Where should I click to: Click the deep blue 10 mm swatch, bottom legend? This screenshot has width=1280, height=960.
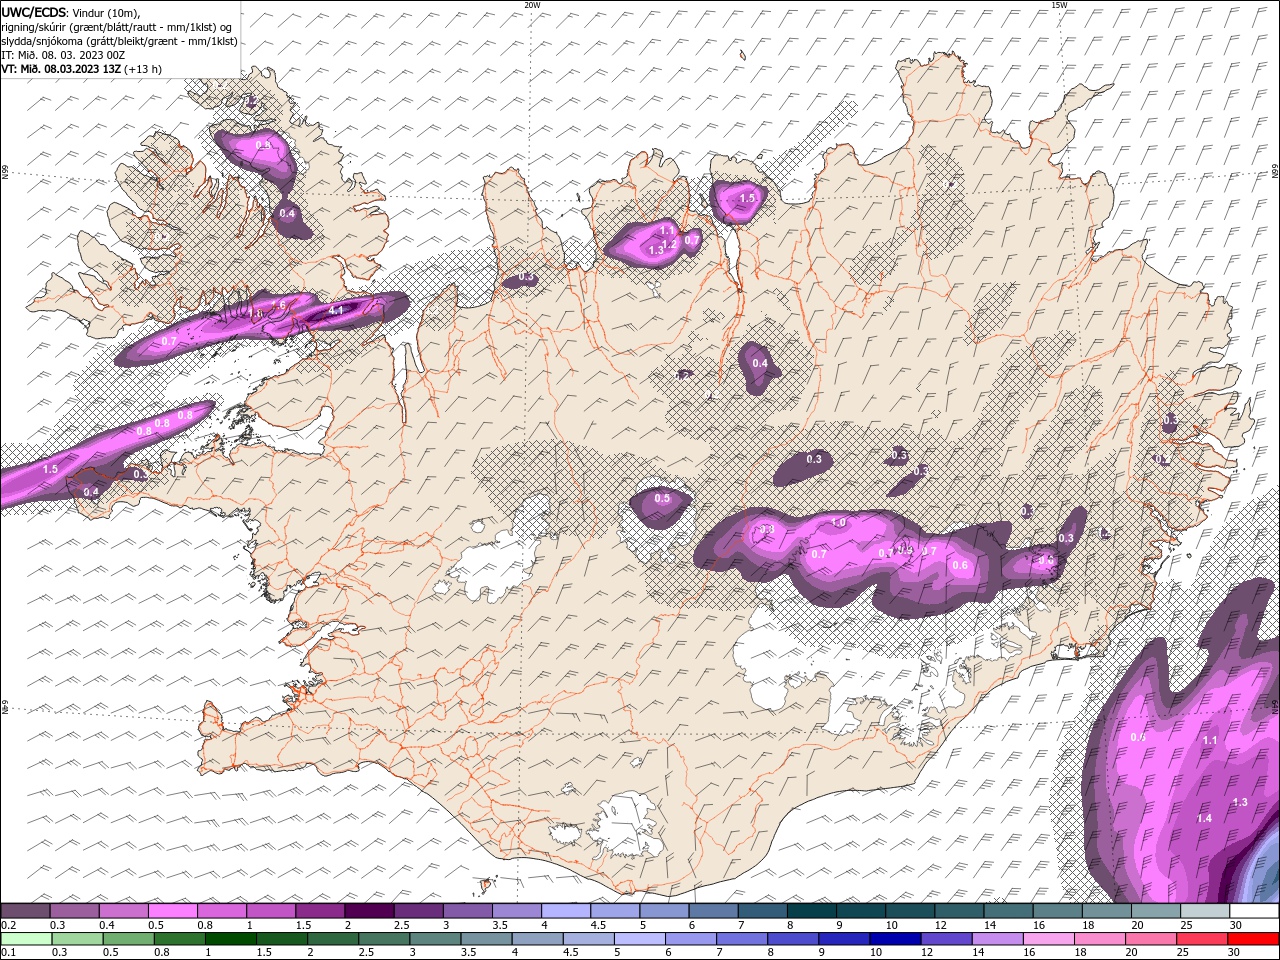point(896,939)
